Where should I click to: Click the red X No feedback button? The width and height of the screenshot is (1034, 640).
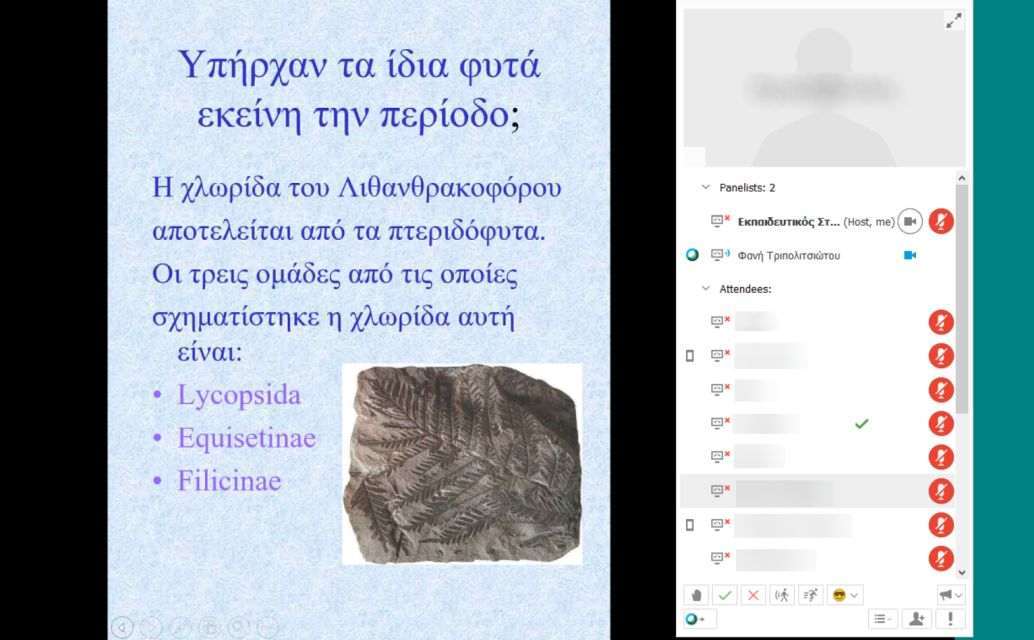click(753, 595)
